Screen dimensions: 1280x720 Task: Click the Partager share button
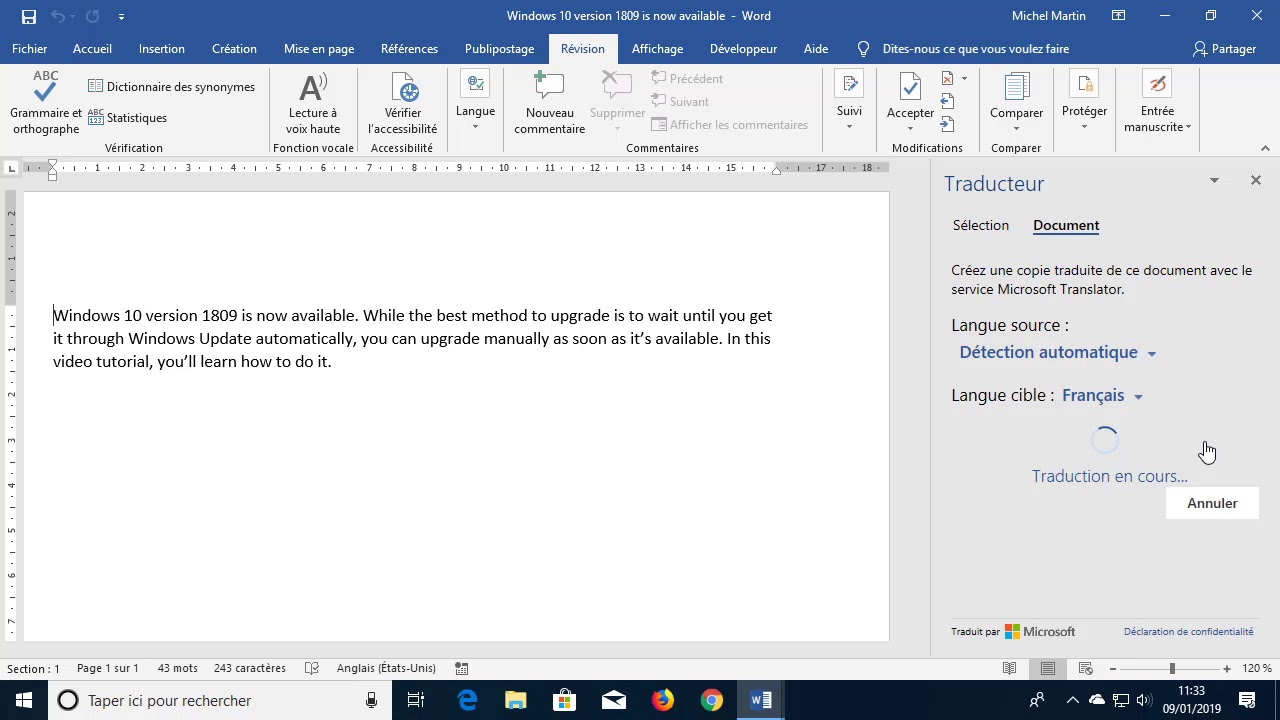tap(1224, 49)
